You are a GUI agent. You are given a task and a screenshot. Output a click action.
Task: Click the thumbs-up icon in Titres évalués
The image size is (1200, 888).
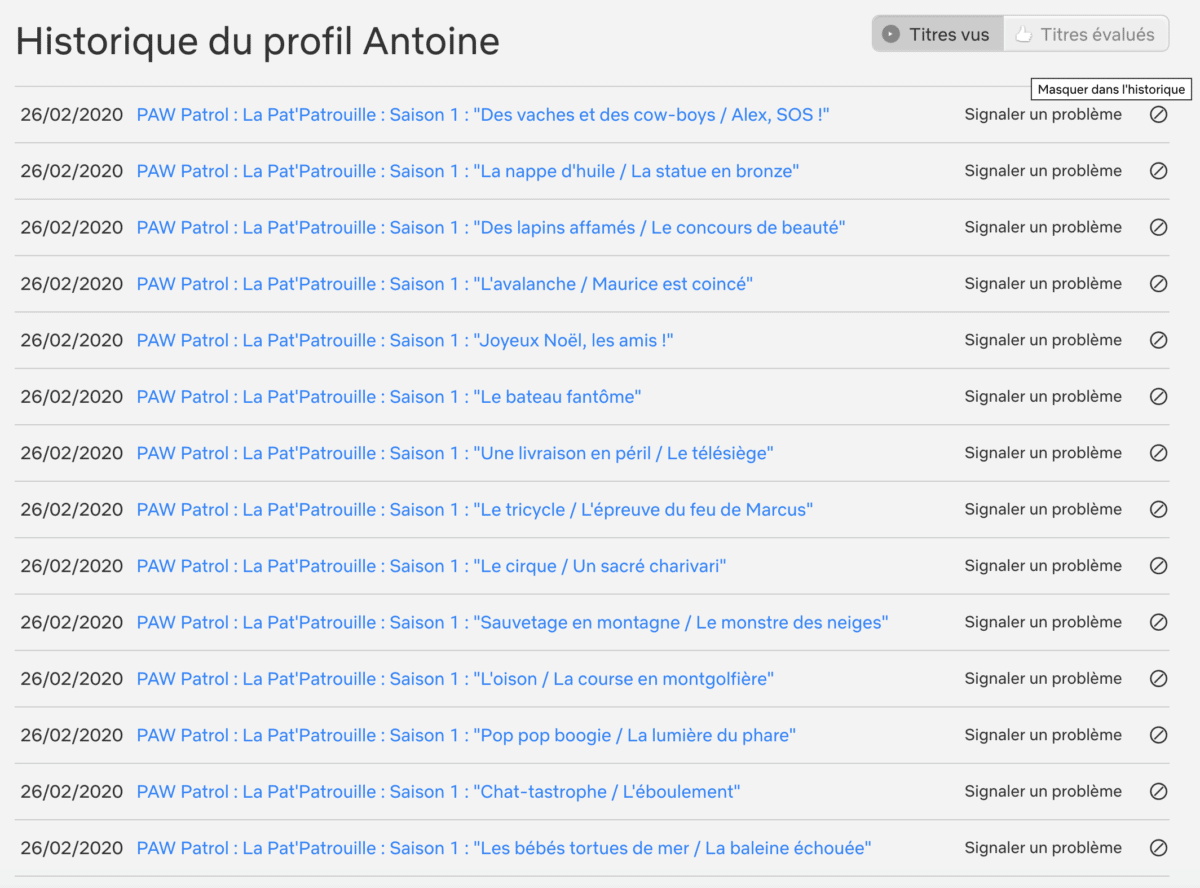pyautogui.click(x=1023, y=35)
